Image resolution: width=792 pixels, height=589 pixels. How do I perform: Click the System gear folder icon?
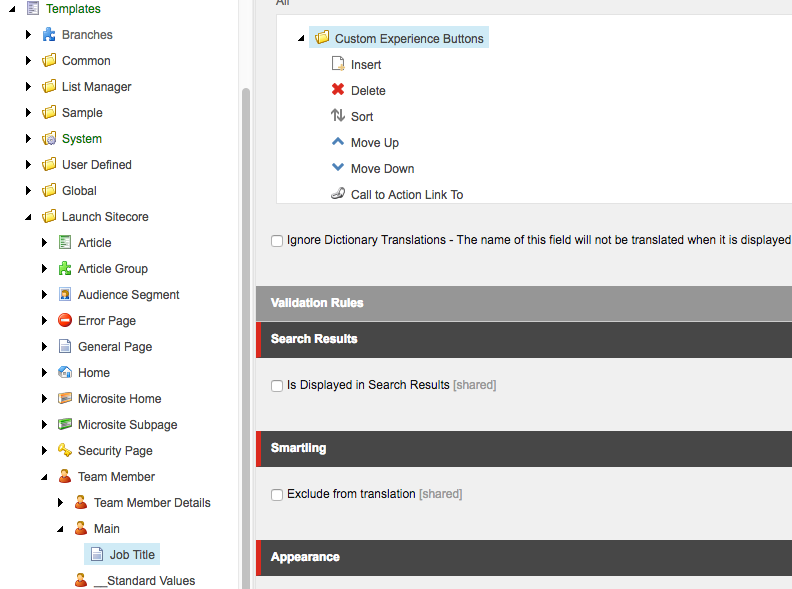[x=49, y=138]
